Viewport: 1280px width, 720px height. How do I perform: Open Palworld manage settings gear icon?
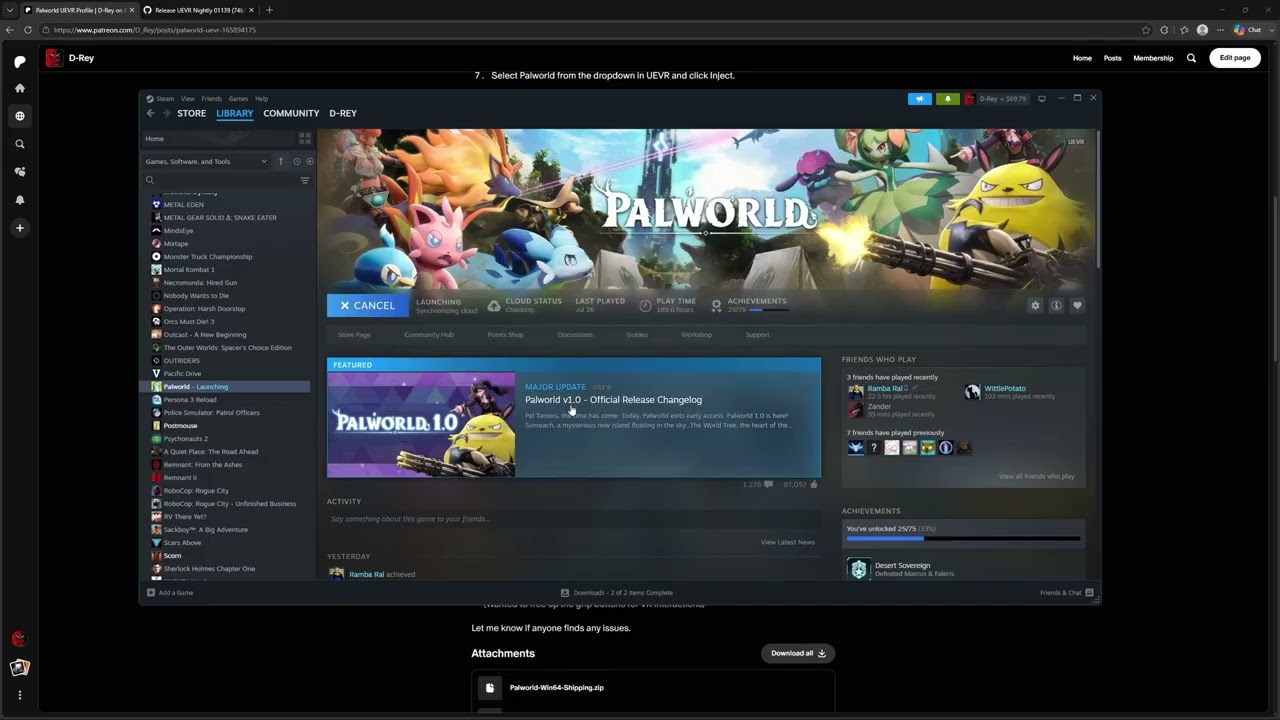tap(1035, 305)
